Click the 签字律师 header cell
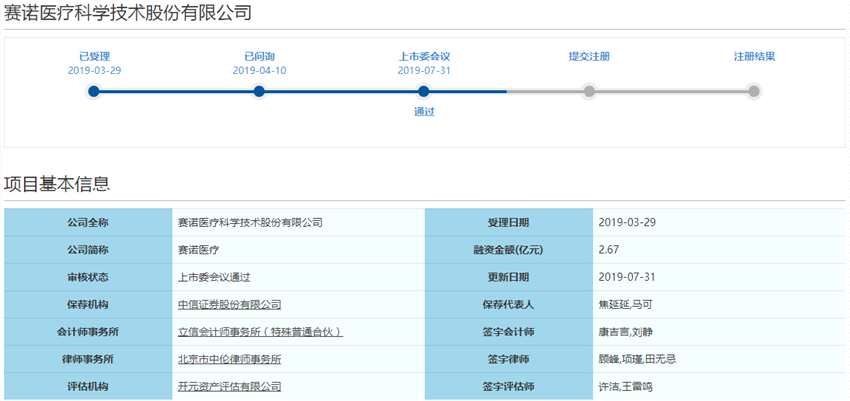 click(508, 359)
